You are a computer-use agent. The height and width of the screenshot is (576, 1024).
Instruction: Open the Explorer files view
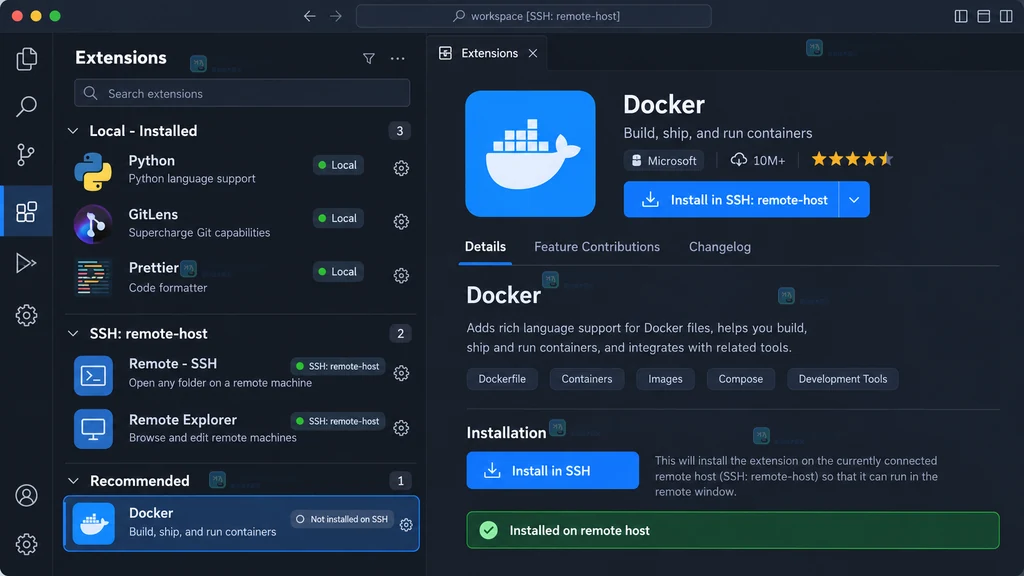coord(26,59)
